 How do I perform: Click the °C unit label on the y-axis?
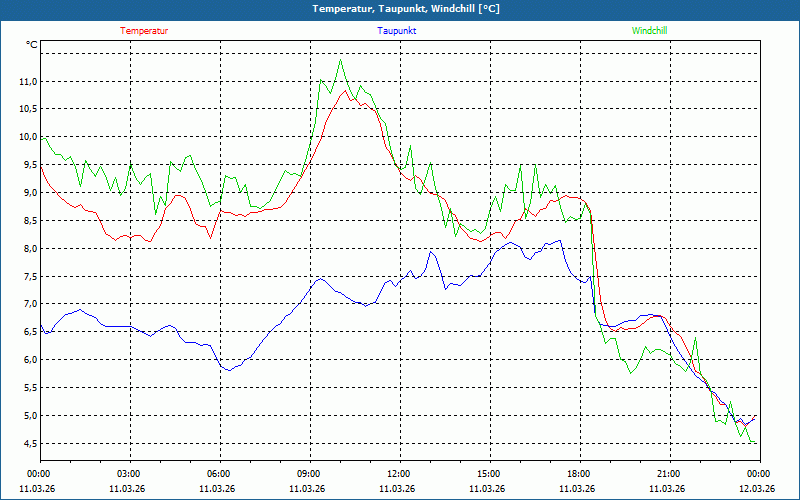pyautogui.click(x=31, y=45)
